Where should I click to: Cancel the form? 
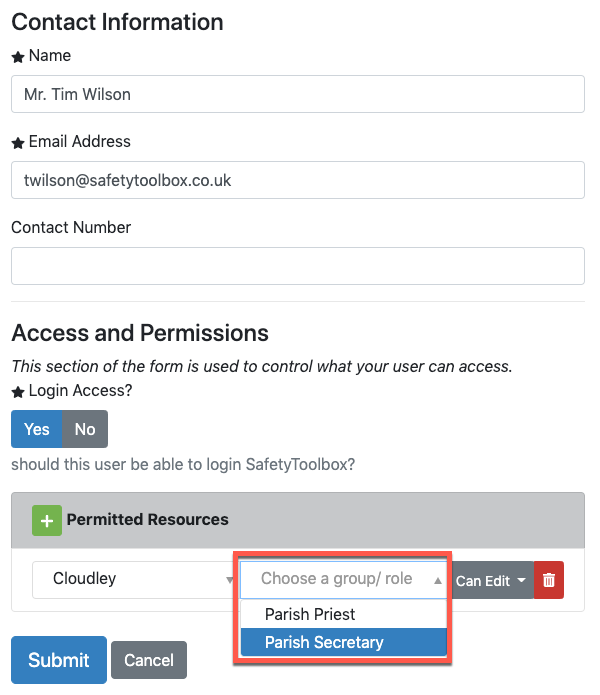click(x=149, y=660)
